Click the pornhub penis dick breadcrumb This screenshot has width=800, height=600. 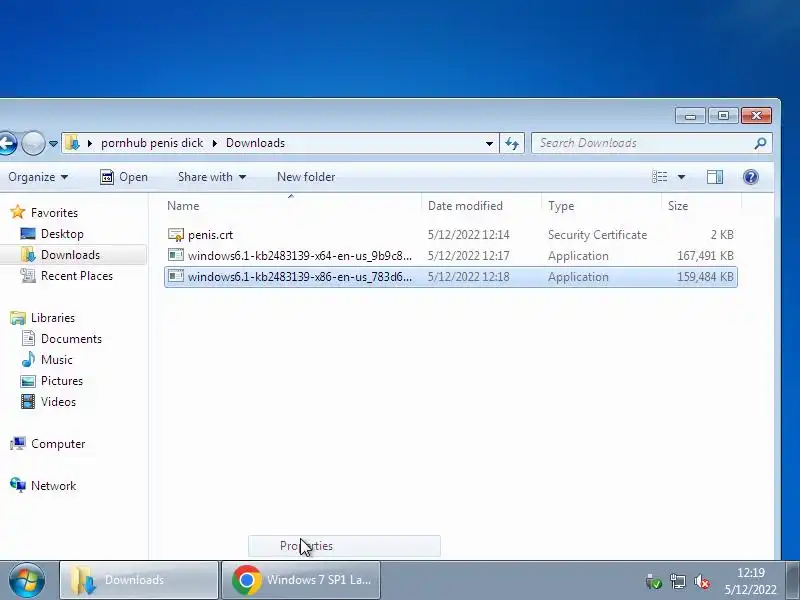[x=152, y=143]
